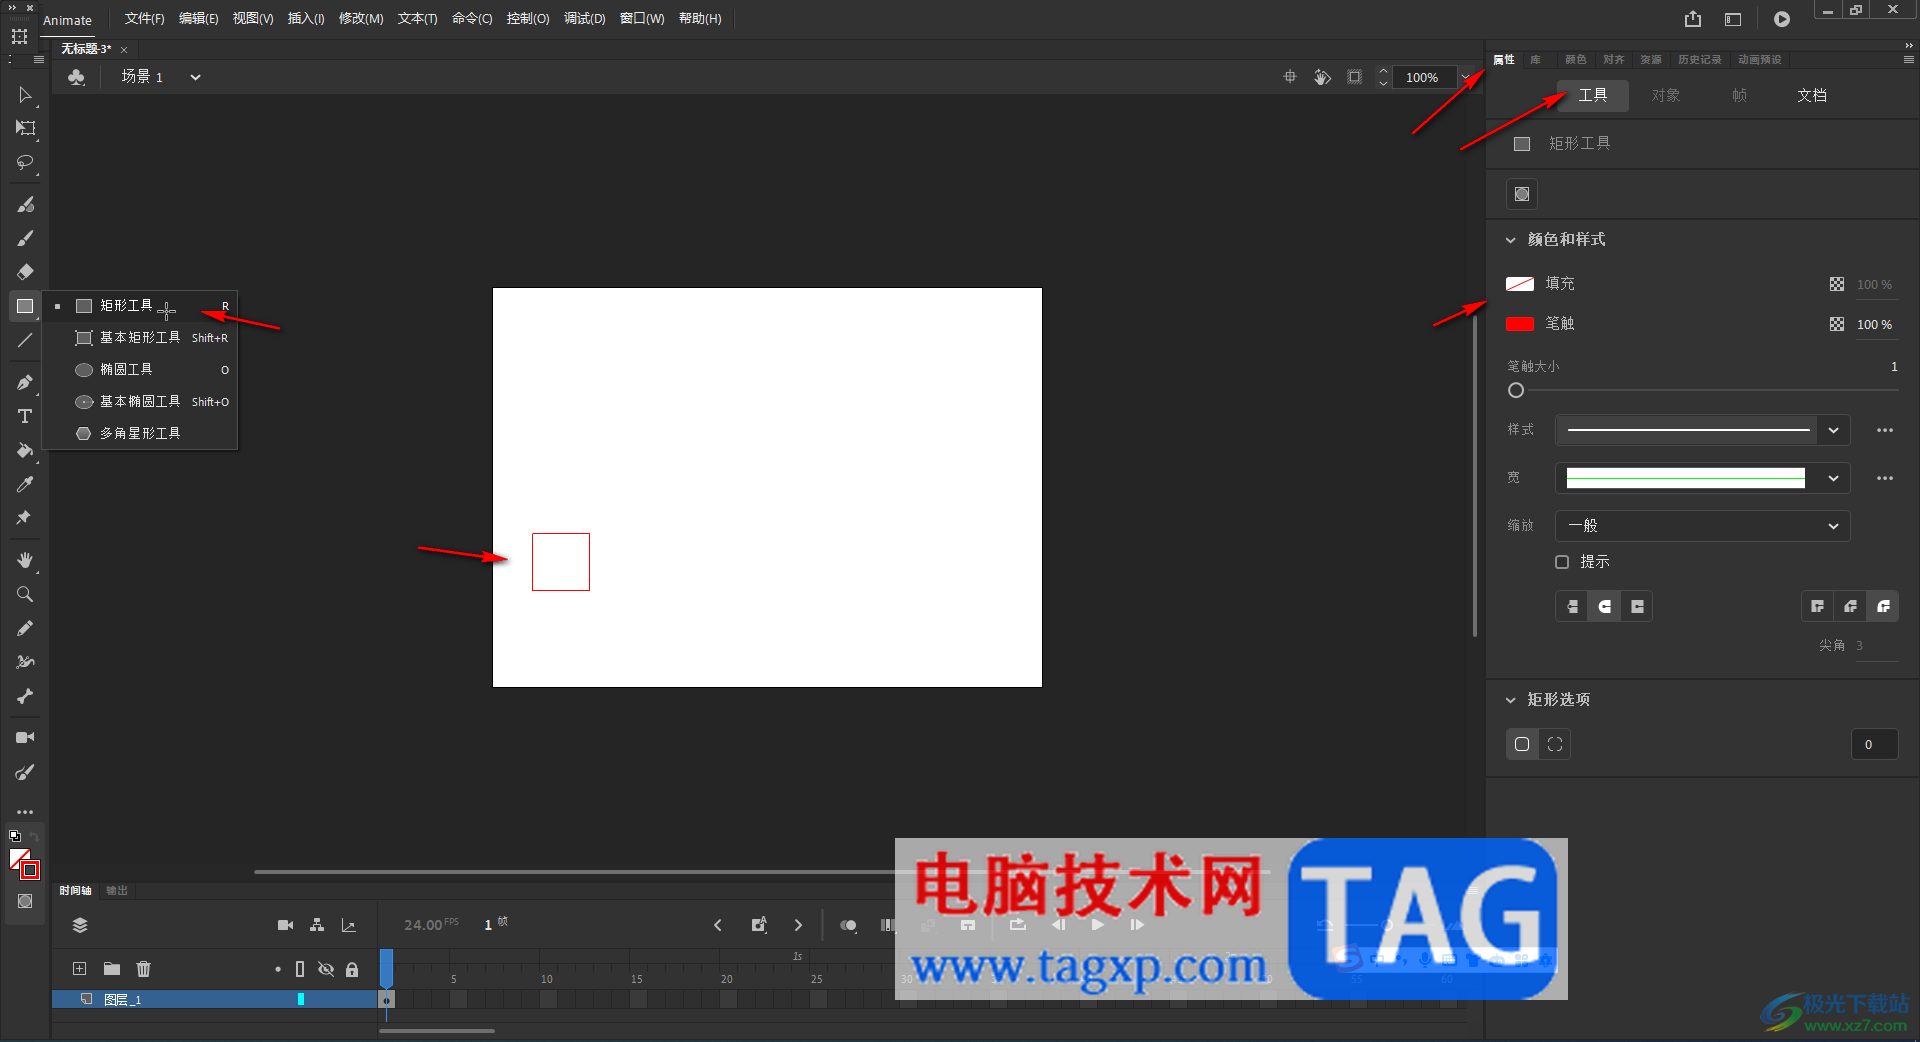Viewport: 1920px width, 1042px height.
Task: Select the Text tool
Action: (x=25, y=416)
